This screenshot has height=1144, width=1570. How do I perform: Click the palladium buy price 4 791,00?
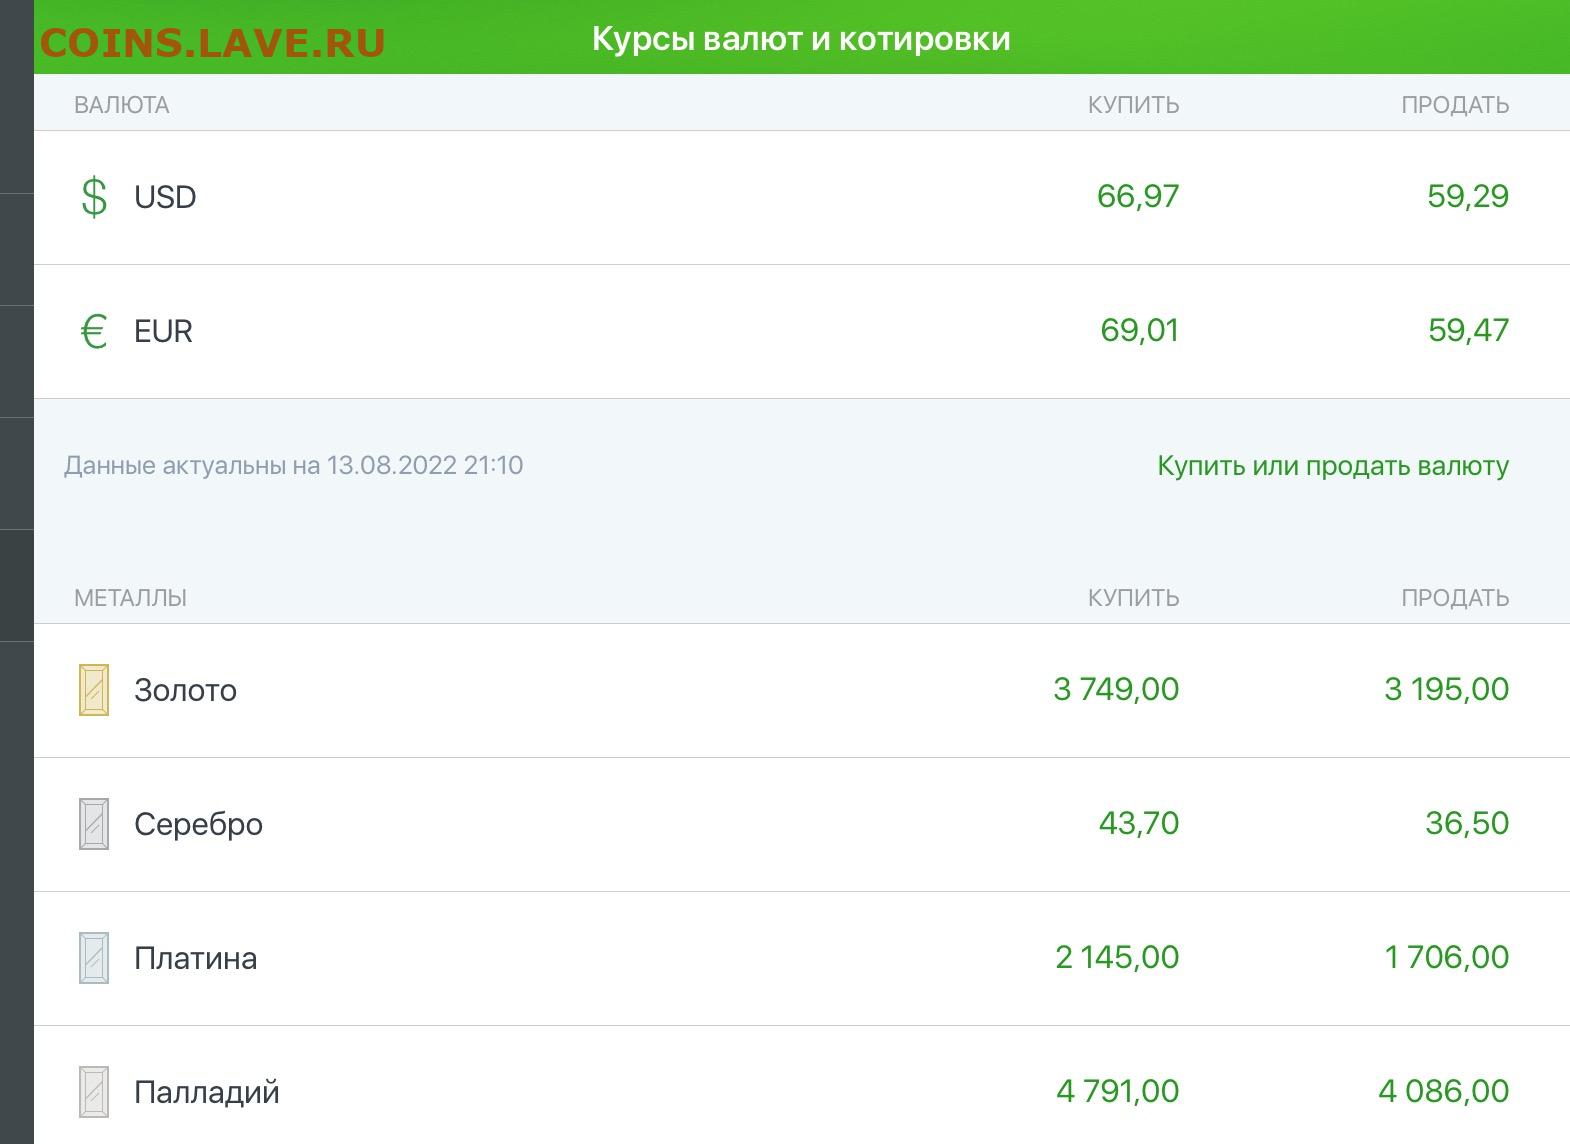(1117, 1091)
